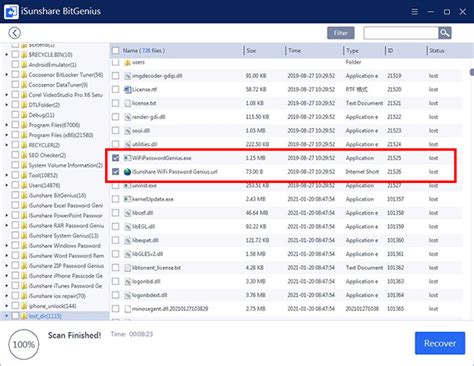Check the lost_dir(1115) tree checkbox
Image resolution: width=474 pixels, height=366 pixels.
15,315
